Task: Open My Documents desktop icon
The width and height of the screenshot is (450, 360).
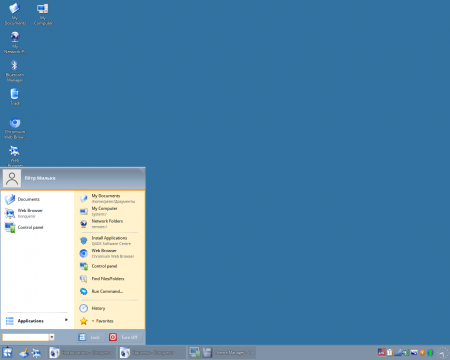Action: [x=15, y=14]
